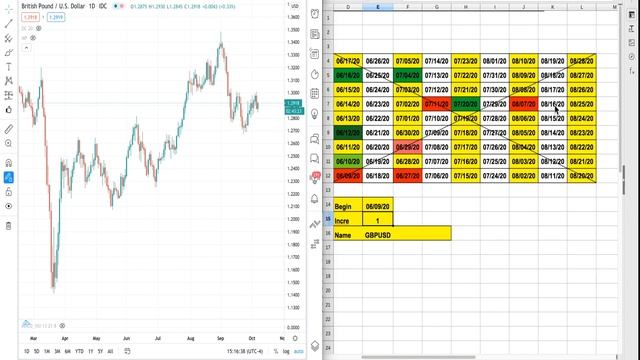Open the DOM depth icon
This screenshot has height=360, width=640.
(x=315, y=244)
